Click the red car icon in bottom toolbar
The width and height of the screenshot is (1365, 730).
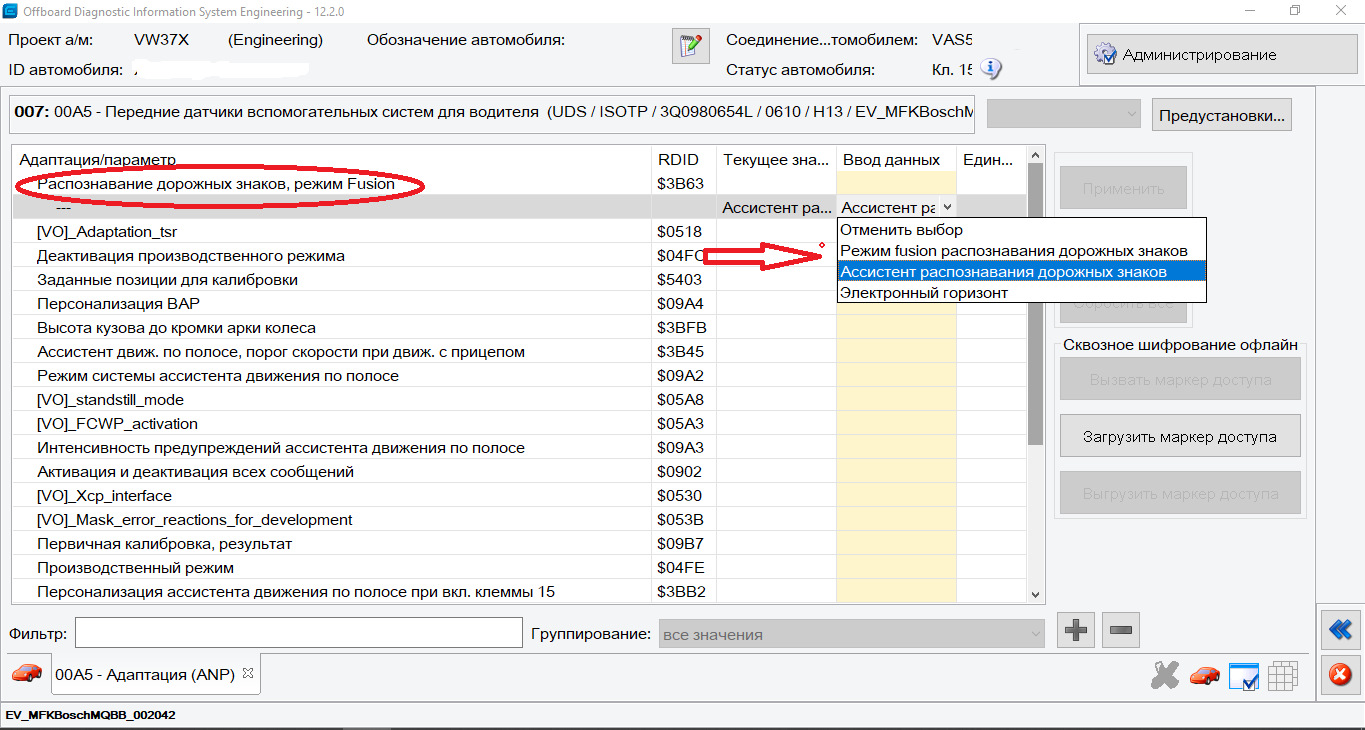[x=1204, y=676]
